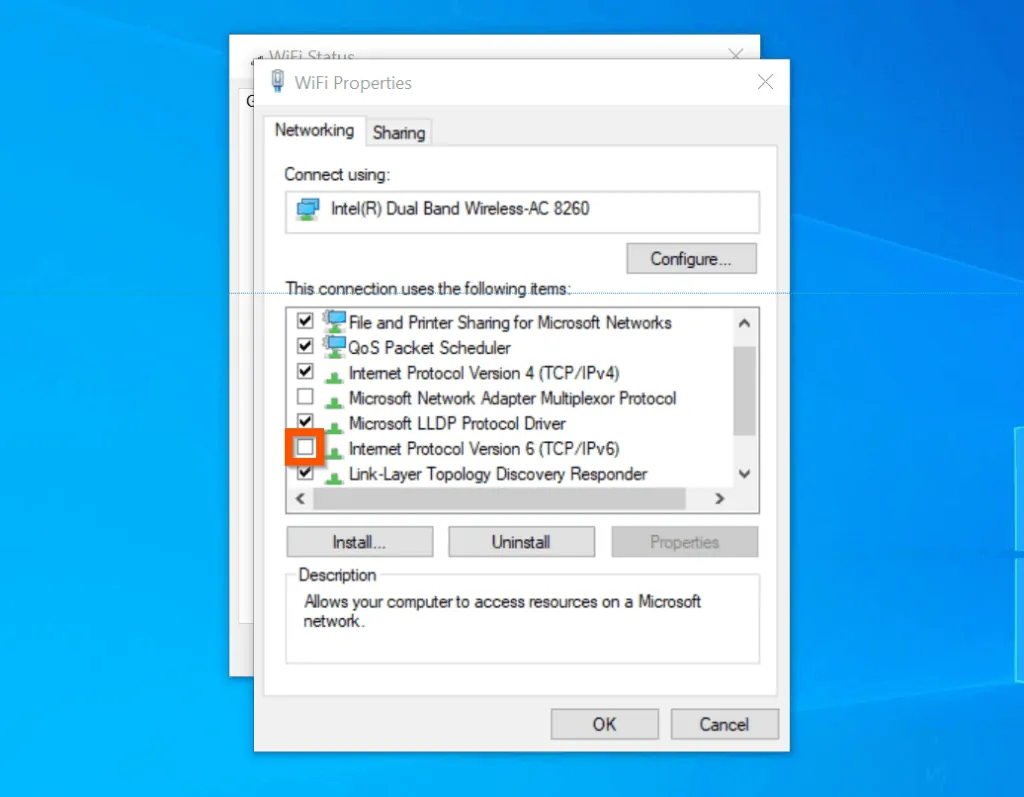Click the Configure button
The width and height of the screenshot is (1024, 797).
point(691,258)
